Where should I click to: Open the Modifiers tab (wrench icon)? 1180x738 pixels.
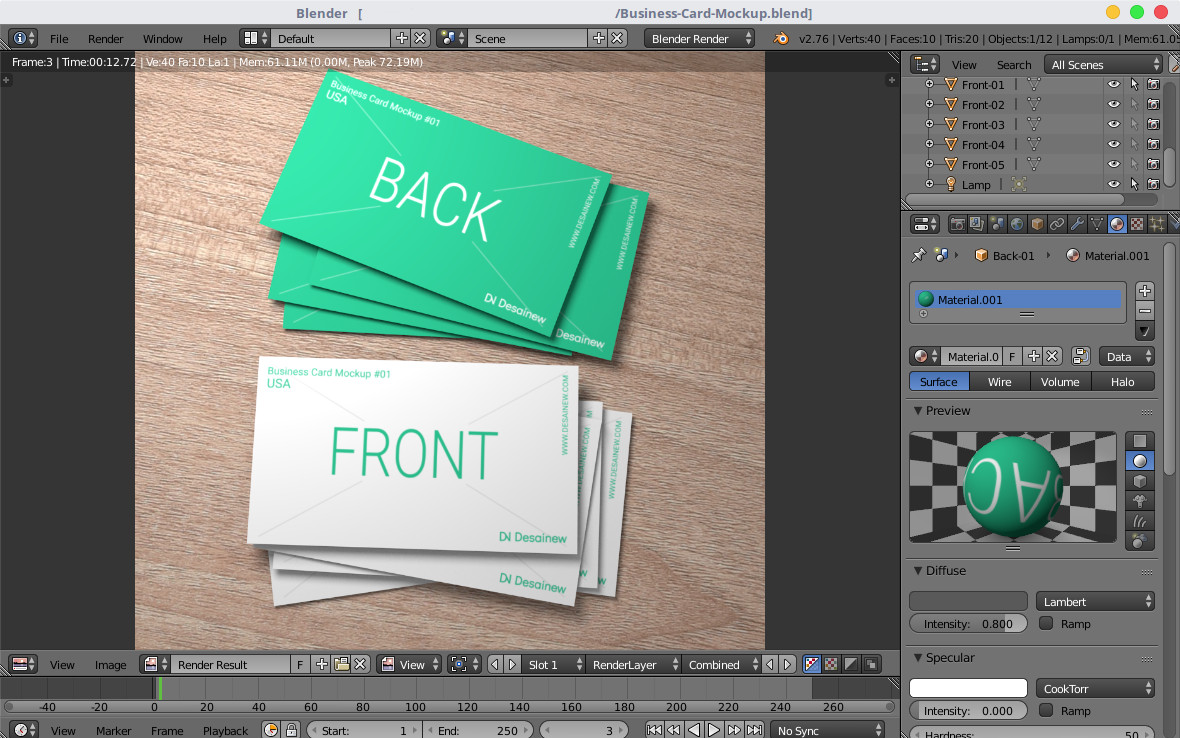(1076, 223)
